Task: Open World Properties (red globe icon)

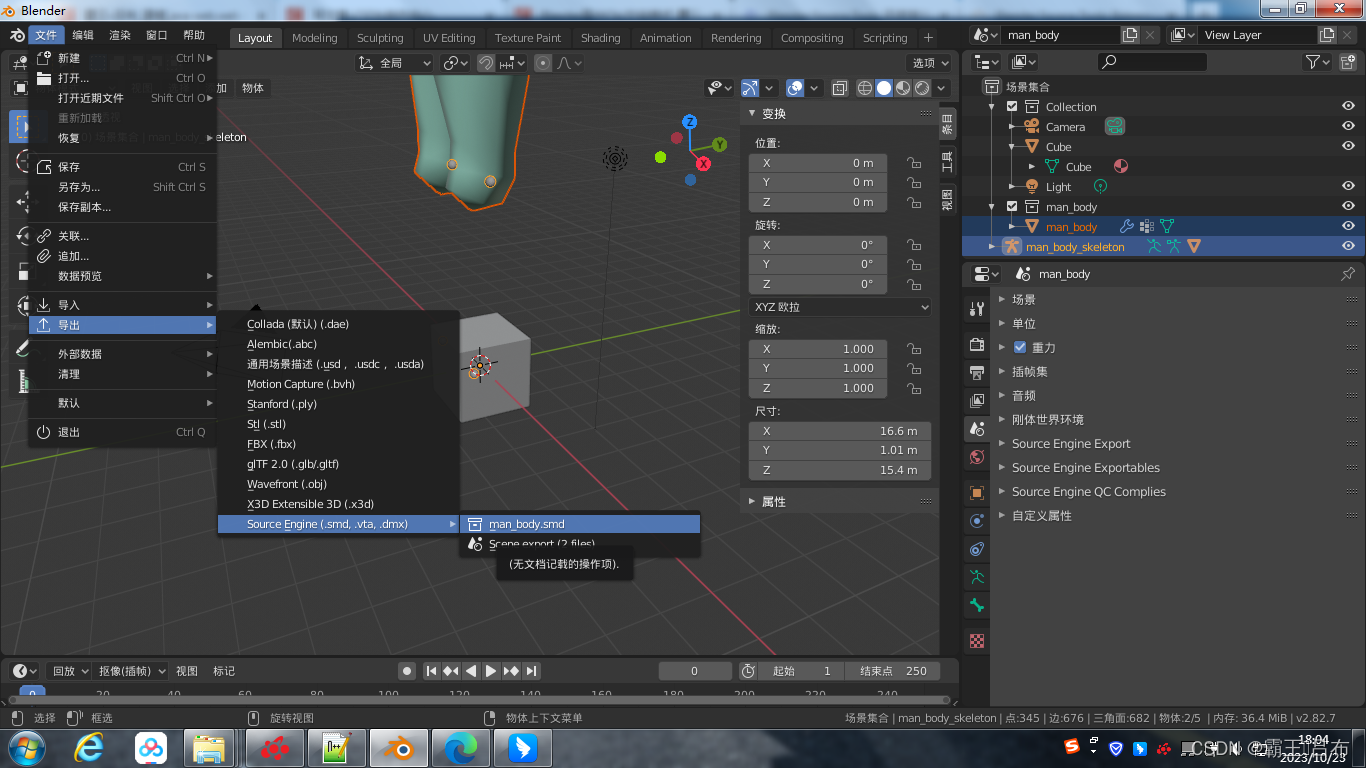Action: [x=976, y=457]
